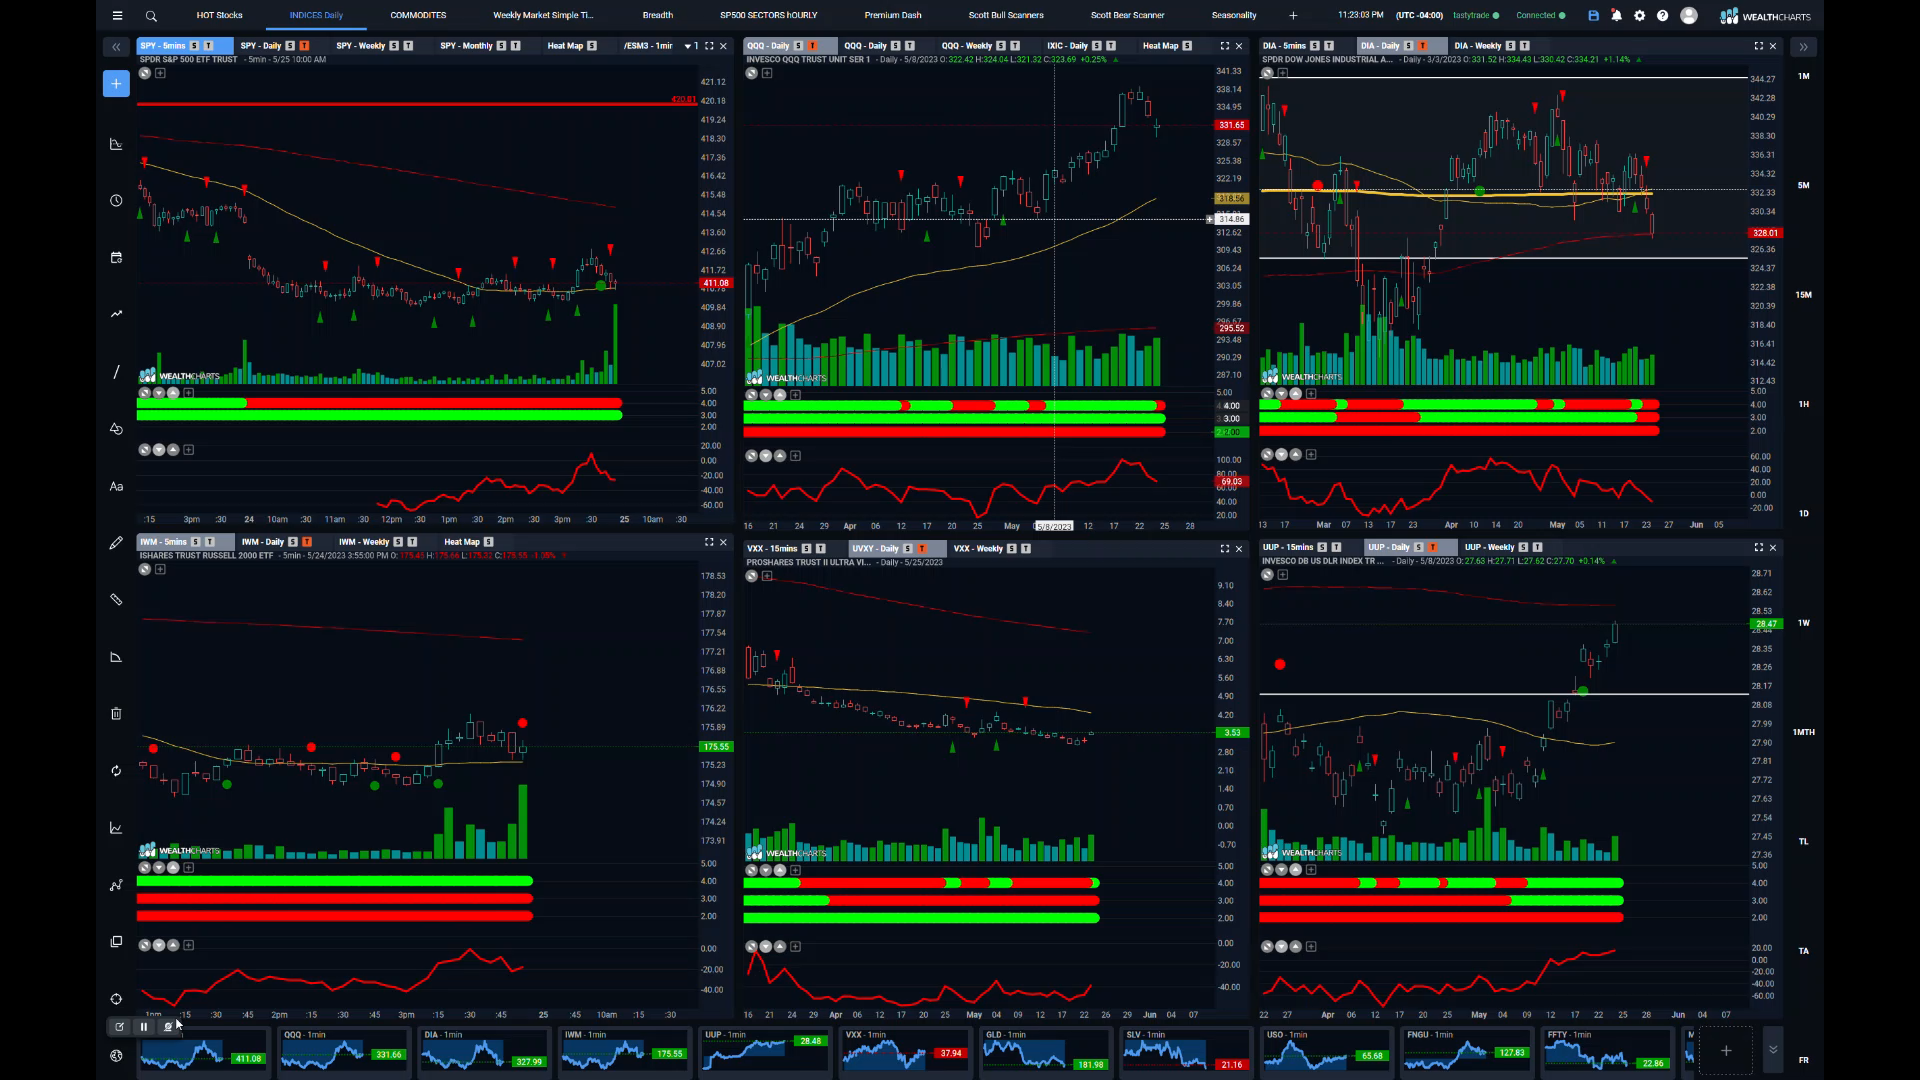Image resolution: width=1920 pixels, height=1080 pixels.
Task: Click the trash delete drawings icon
Action: (116, 714)
